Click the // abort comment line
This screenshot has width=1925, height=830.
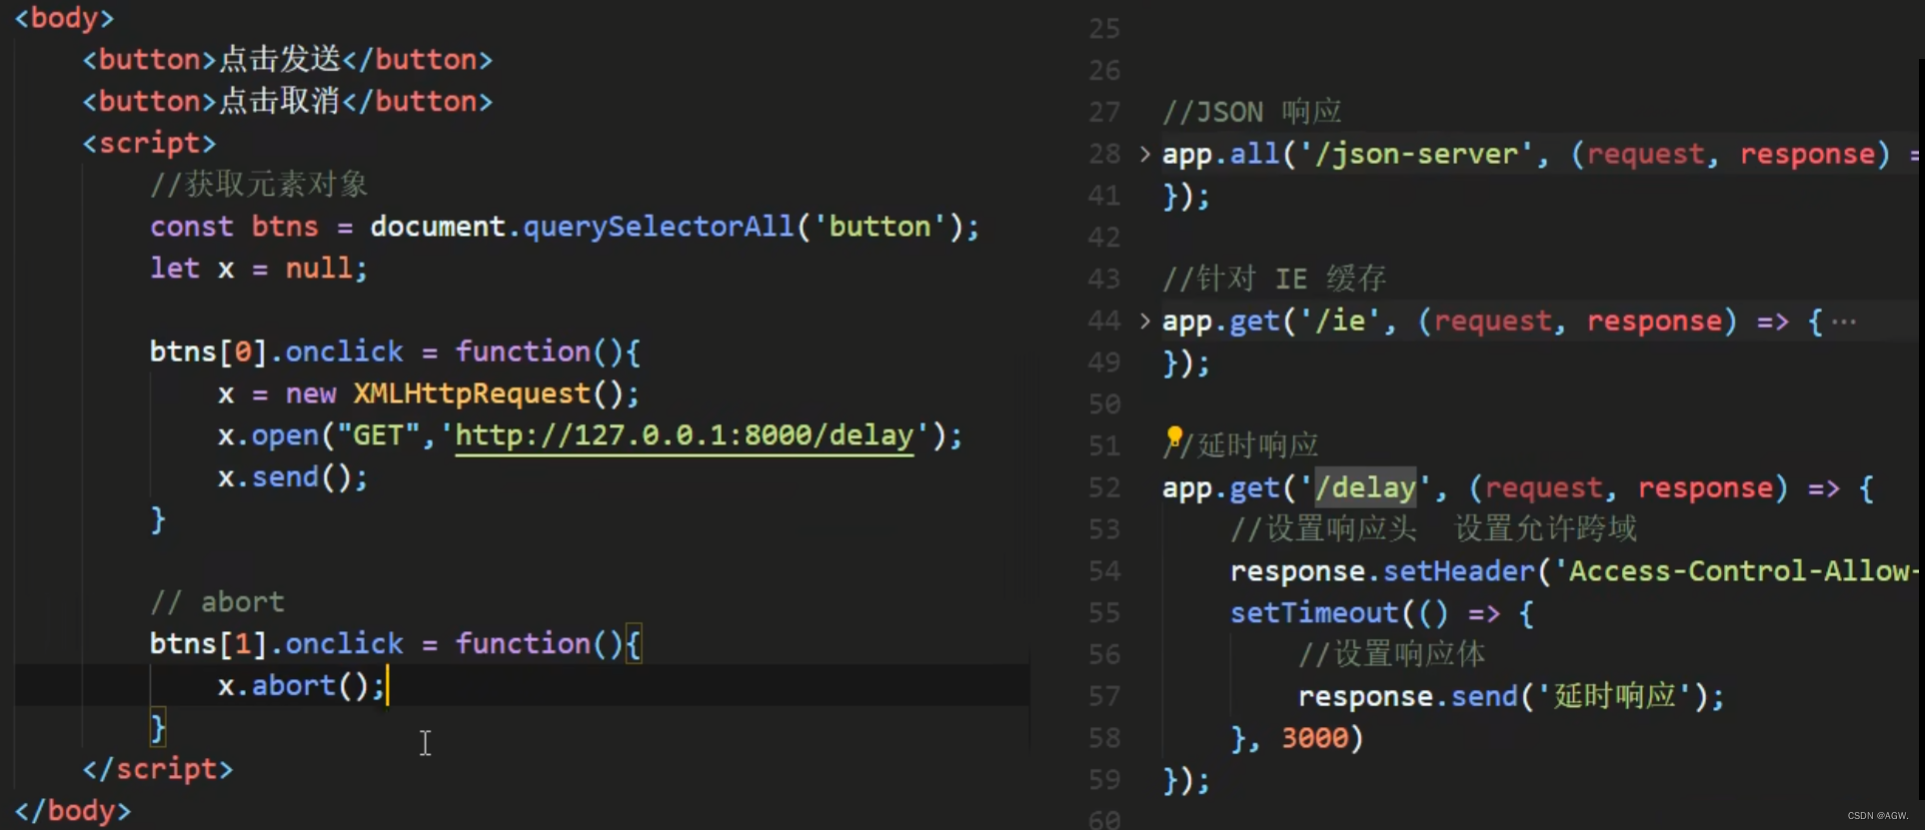(217, 602)
